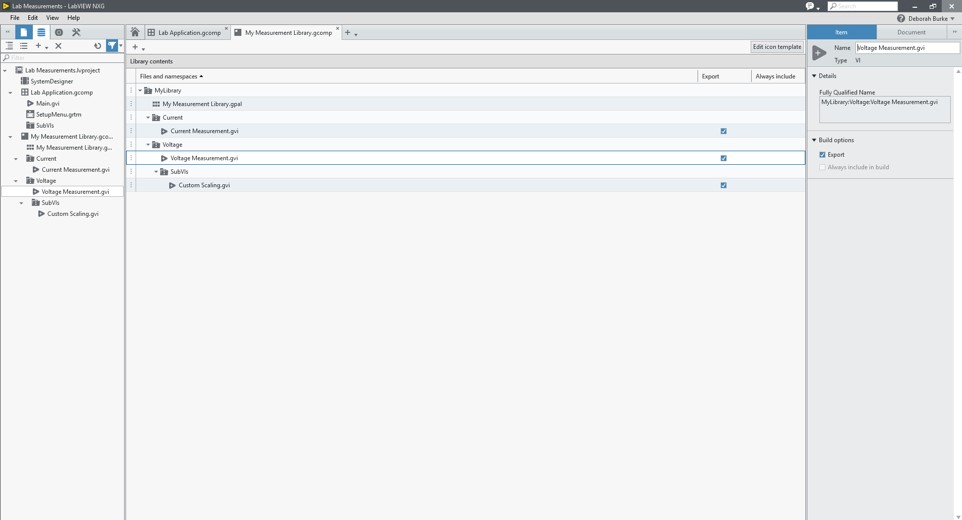Click the plus new-tab button after document tabs
Image resolution: width=962 pixels, height=520 pixels.
(347, 32)
